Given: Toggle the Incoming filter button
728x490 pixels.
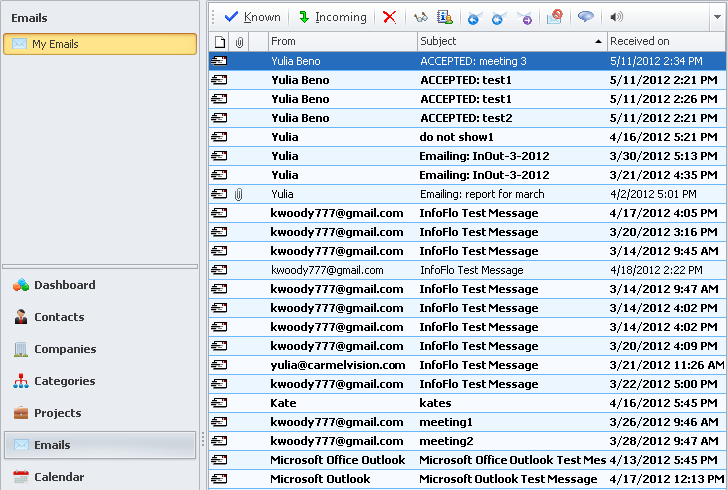Looking at the screenshot, I should [332, 17].
